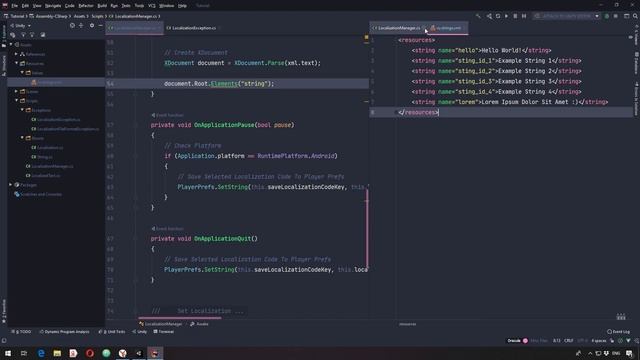Click locate/scroll-from-source icon in Explorer panel
The height and width of the screenshot is (360, 640).
click(72, 25)
